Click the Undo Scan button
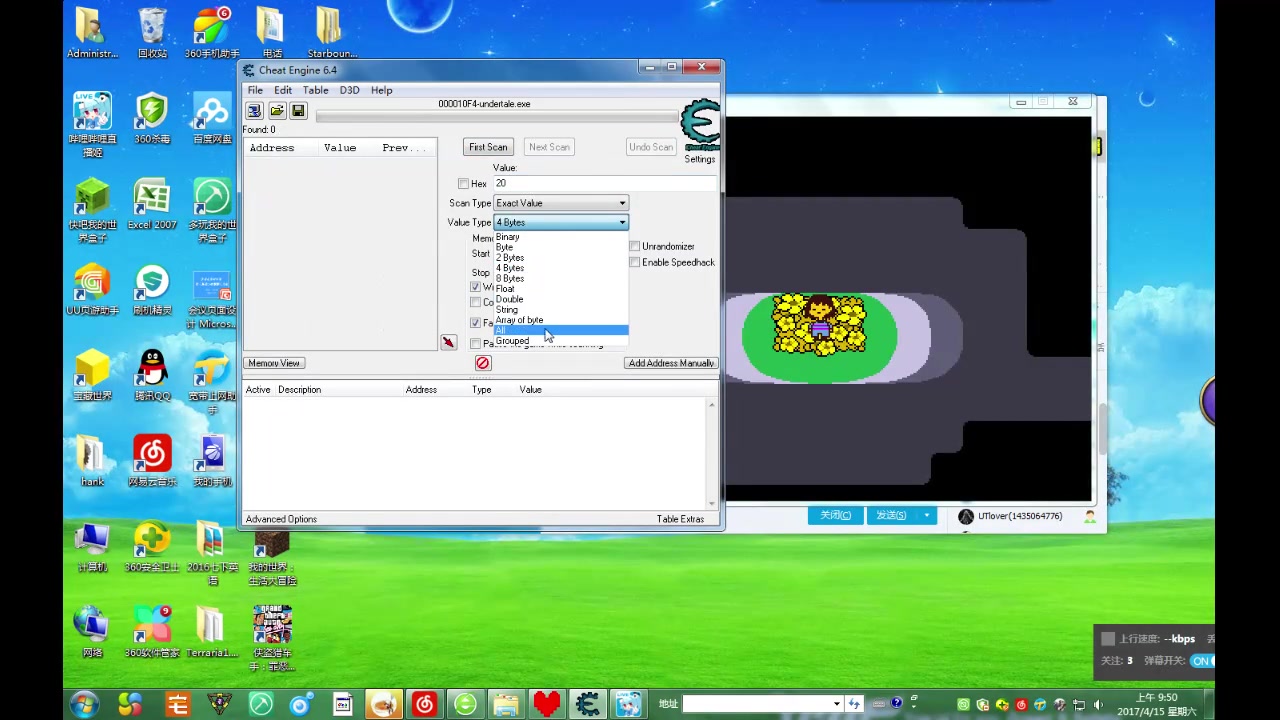The width and height of the screenshot is (1280, 720). pyautogui.click(x=651, y=147)
